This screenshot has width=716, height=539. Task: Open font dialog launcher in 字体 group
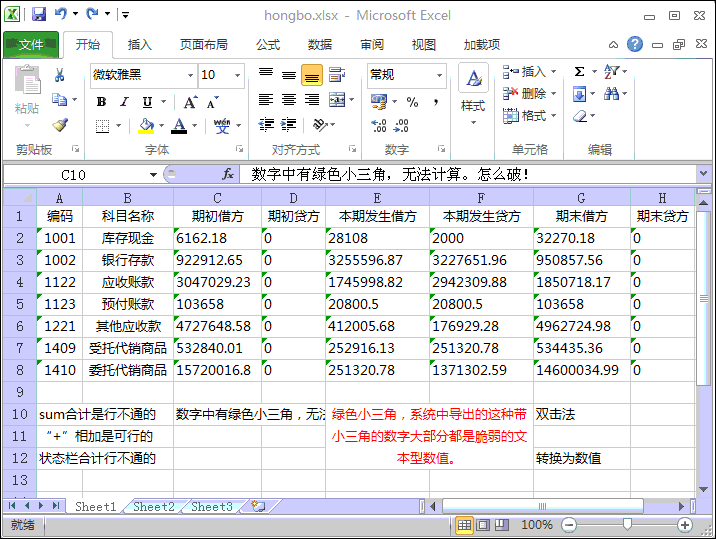[x=239, y=148]
